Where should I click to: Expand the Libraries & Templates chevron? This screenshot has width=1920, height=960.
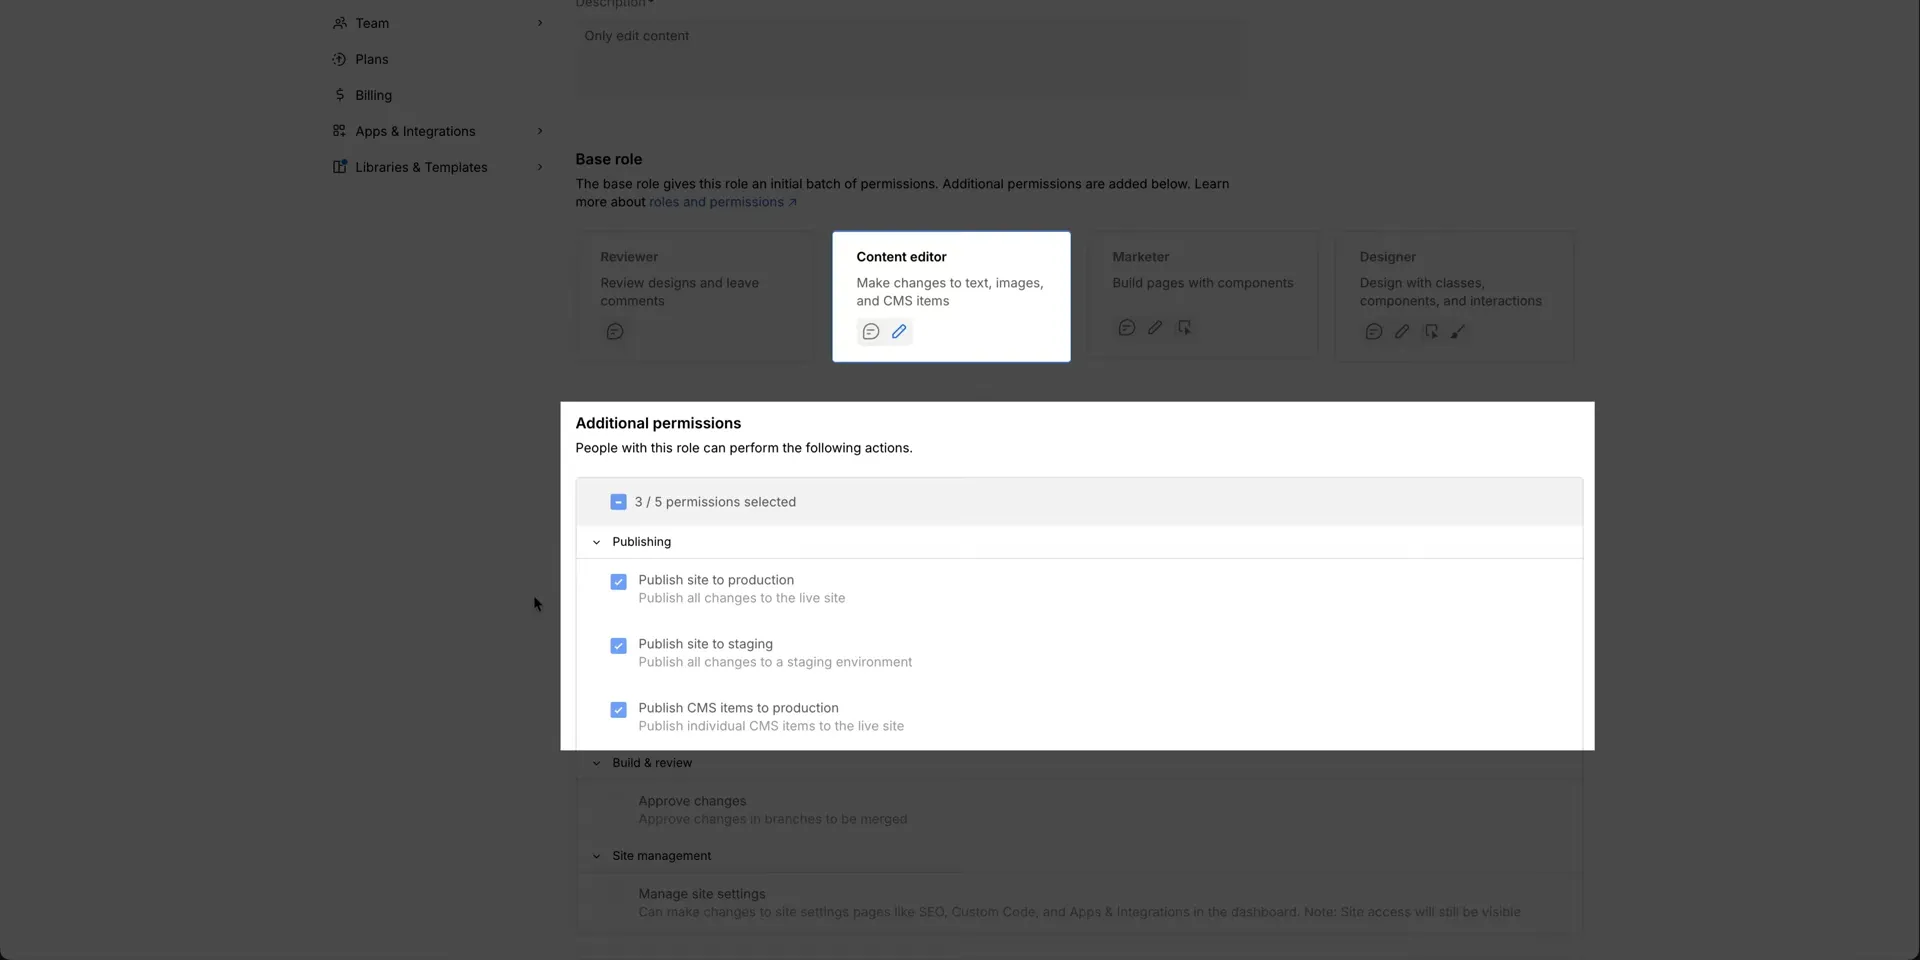click(540, 167)
